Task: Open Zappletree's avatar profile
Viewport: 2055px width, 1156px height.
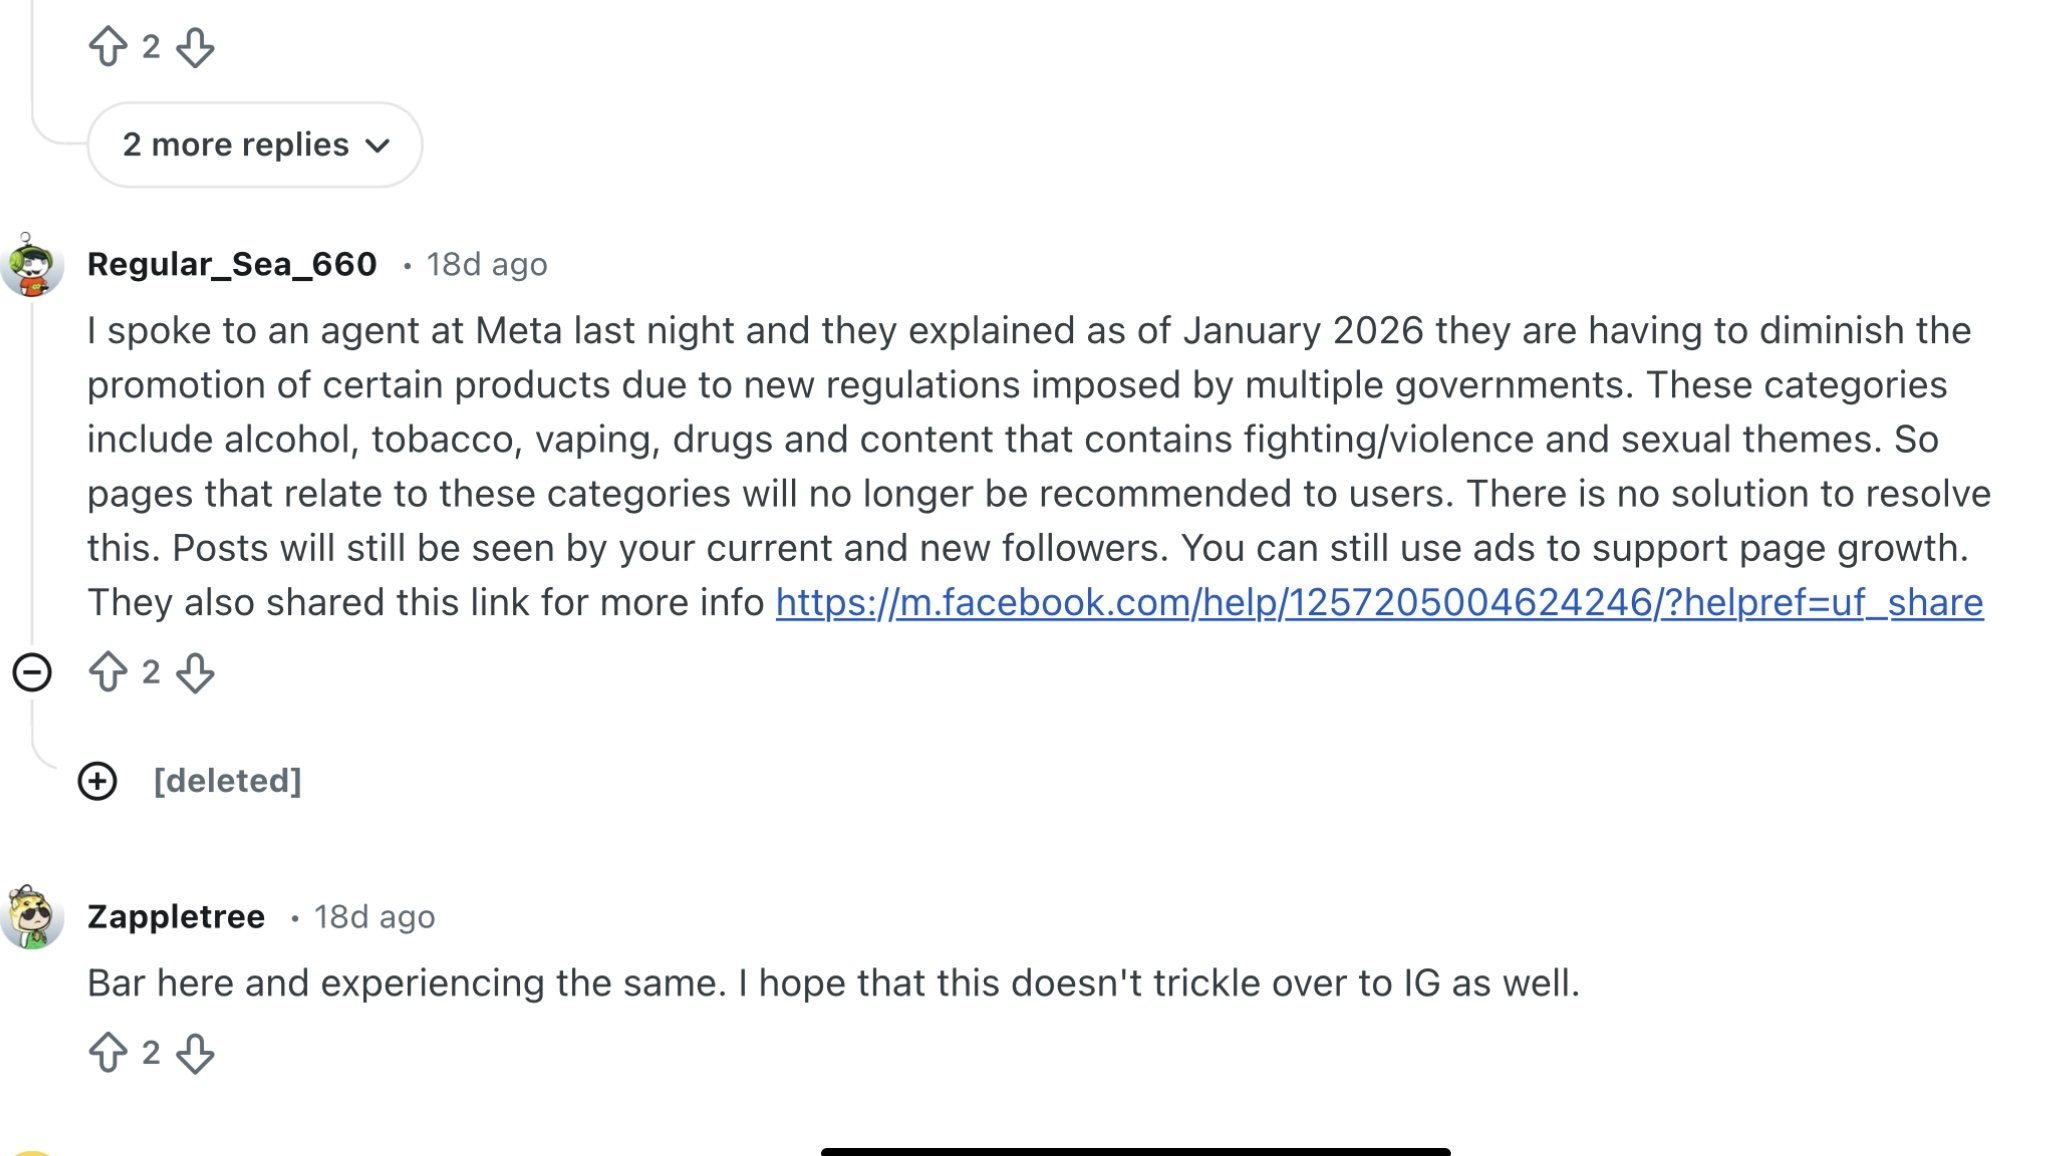Action: click(32, 916)
